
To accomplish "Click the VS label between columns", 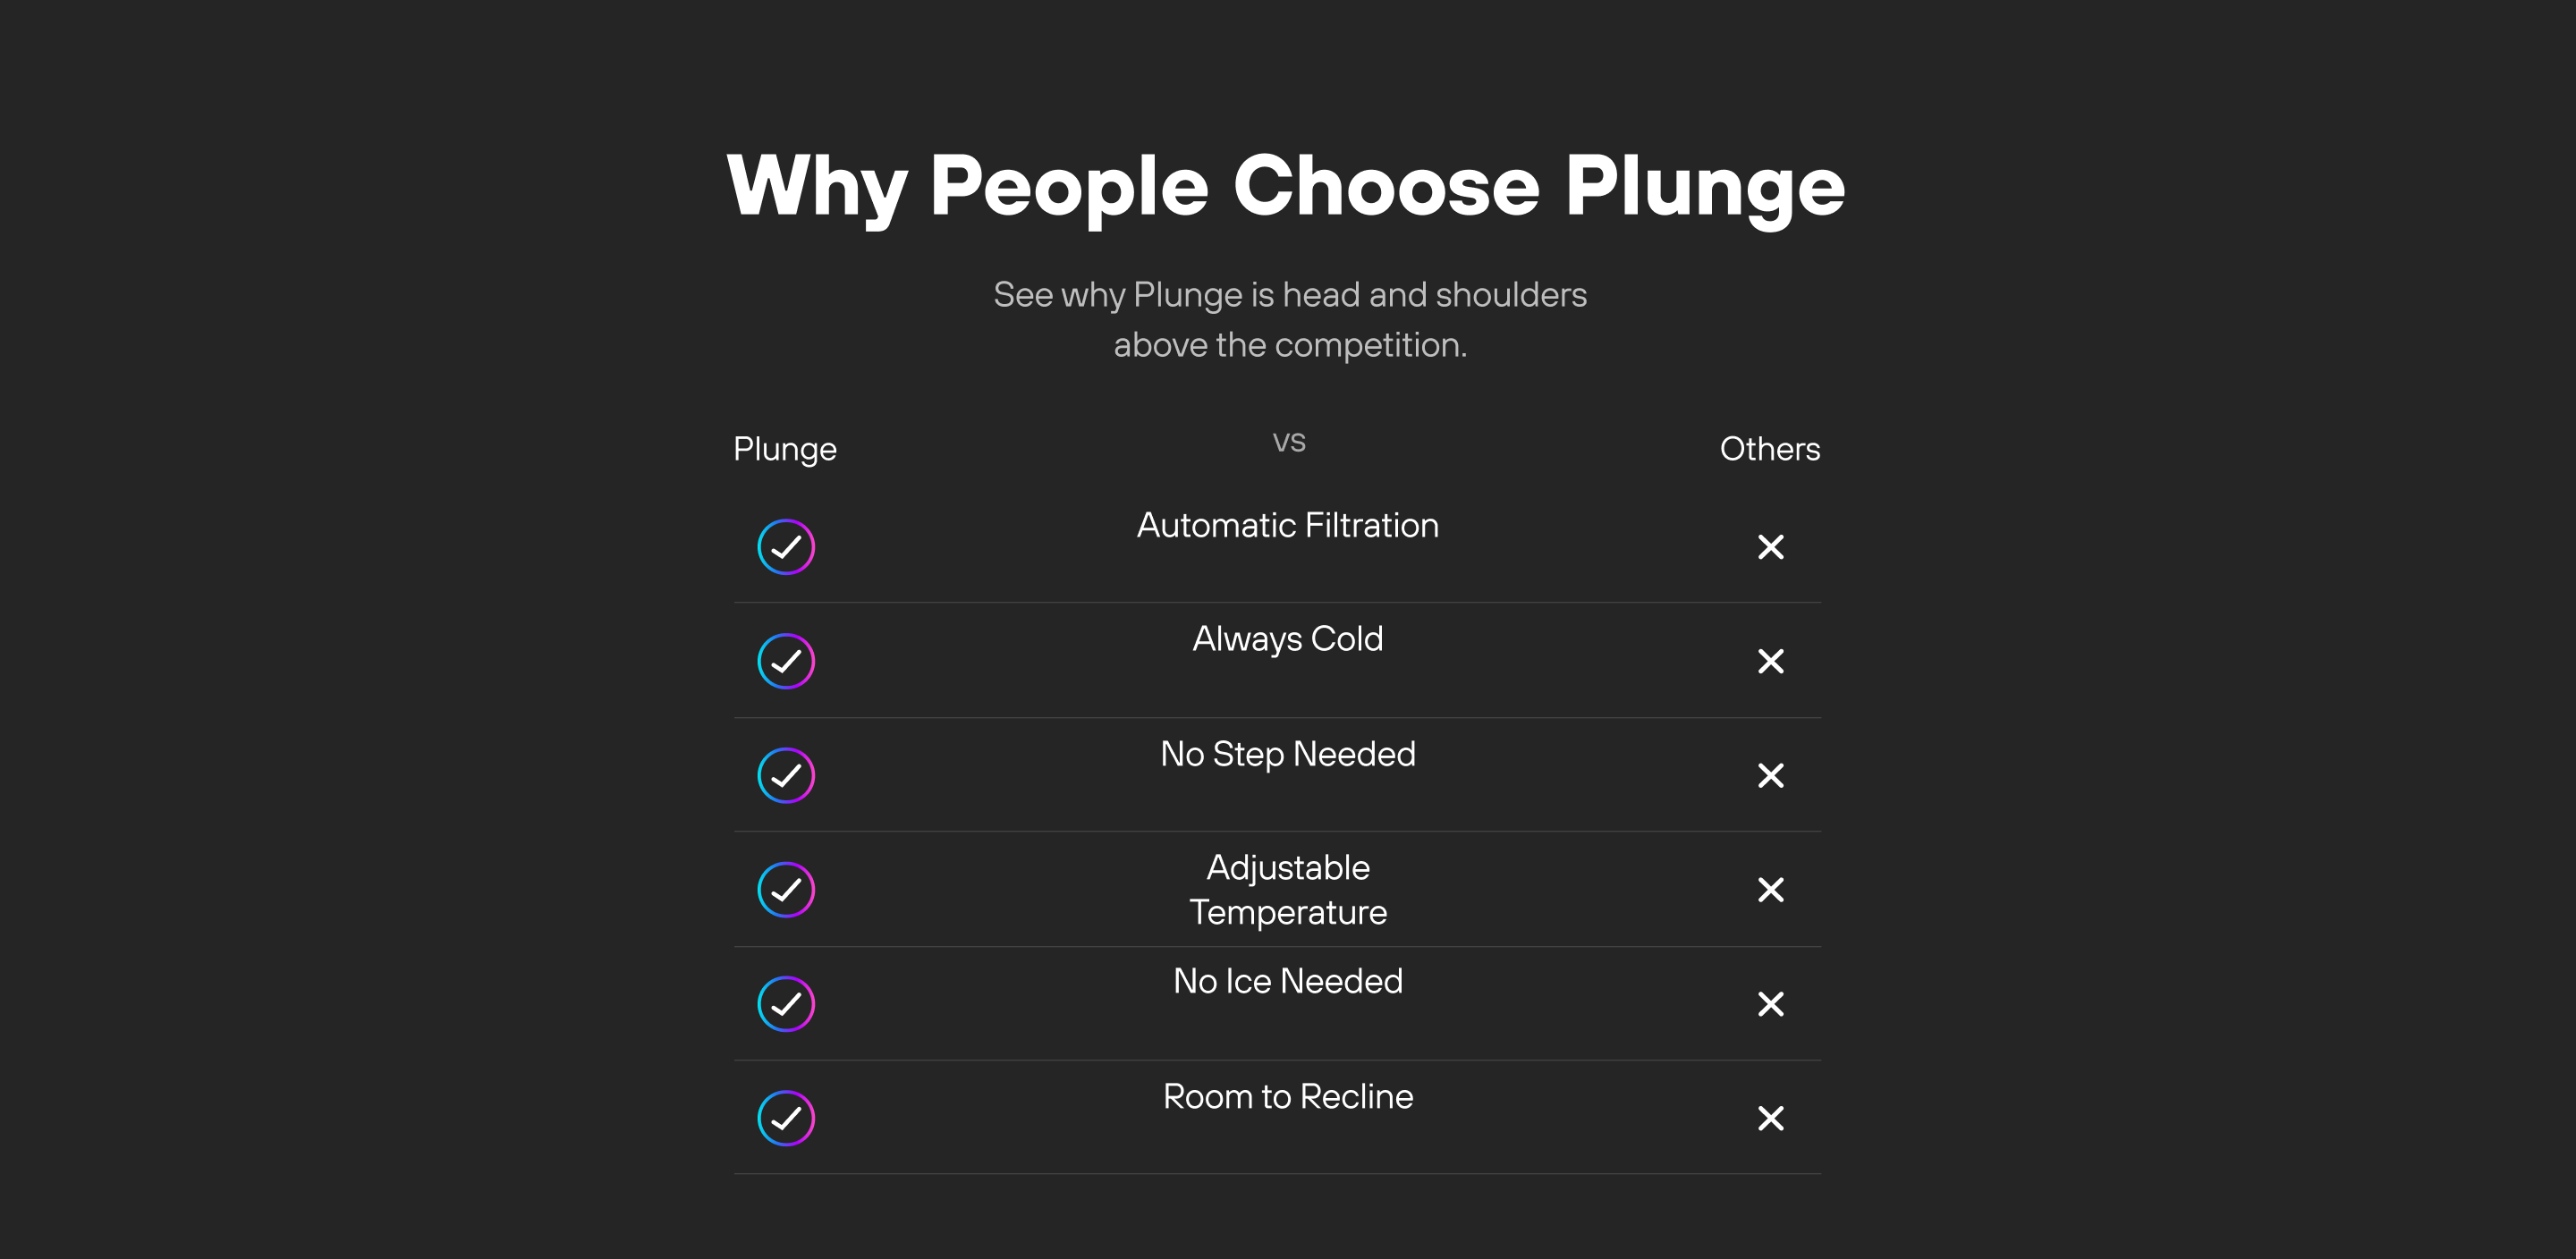I will [1289, 442].
